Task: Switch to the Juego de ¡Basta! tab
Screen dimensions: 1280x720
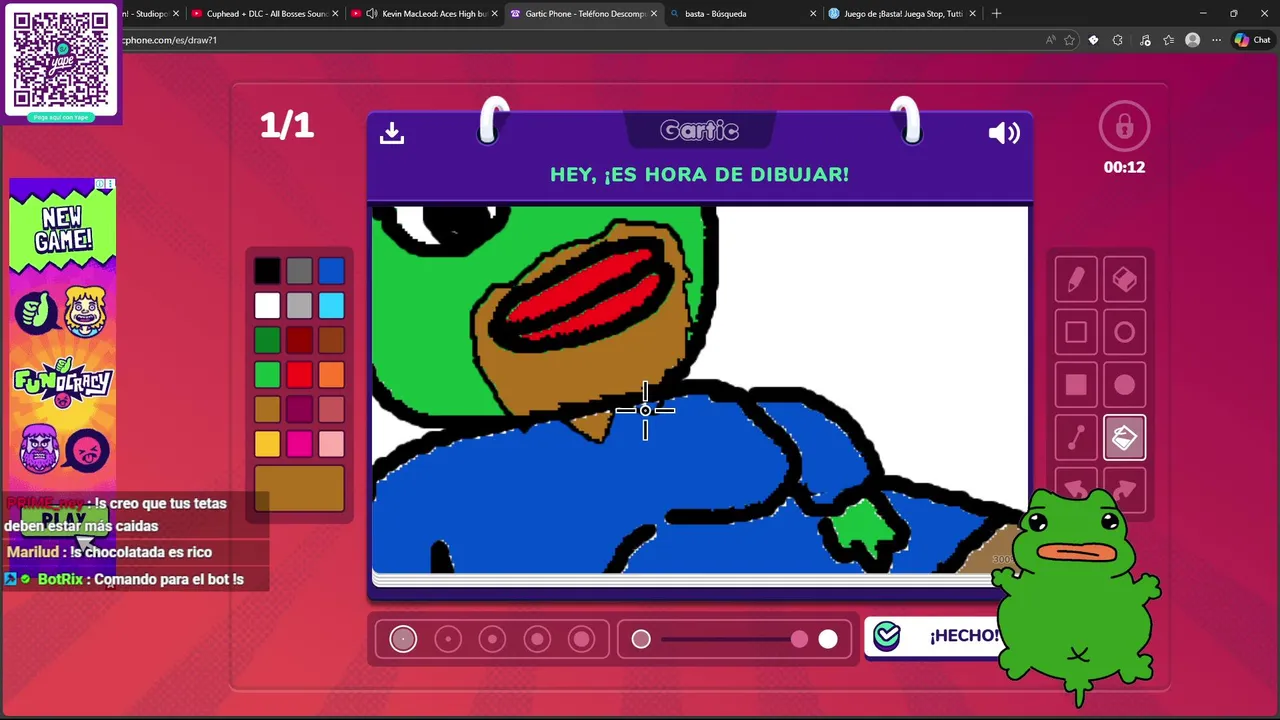Action: point(902,14)
